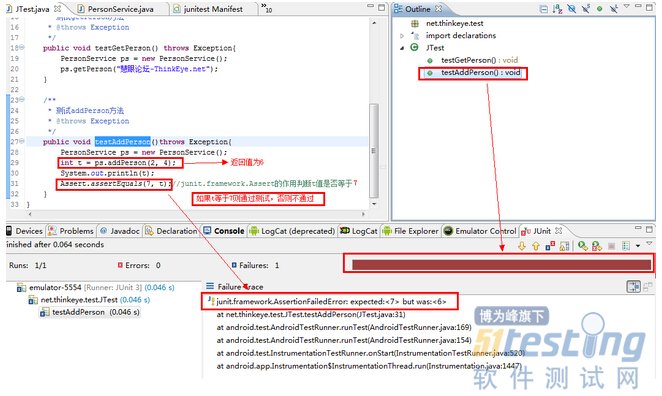Toggle Show Failures Only in JUnit view
Image resolution: width=662 pixels, height=396 pixels.
550,246
